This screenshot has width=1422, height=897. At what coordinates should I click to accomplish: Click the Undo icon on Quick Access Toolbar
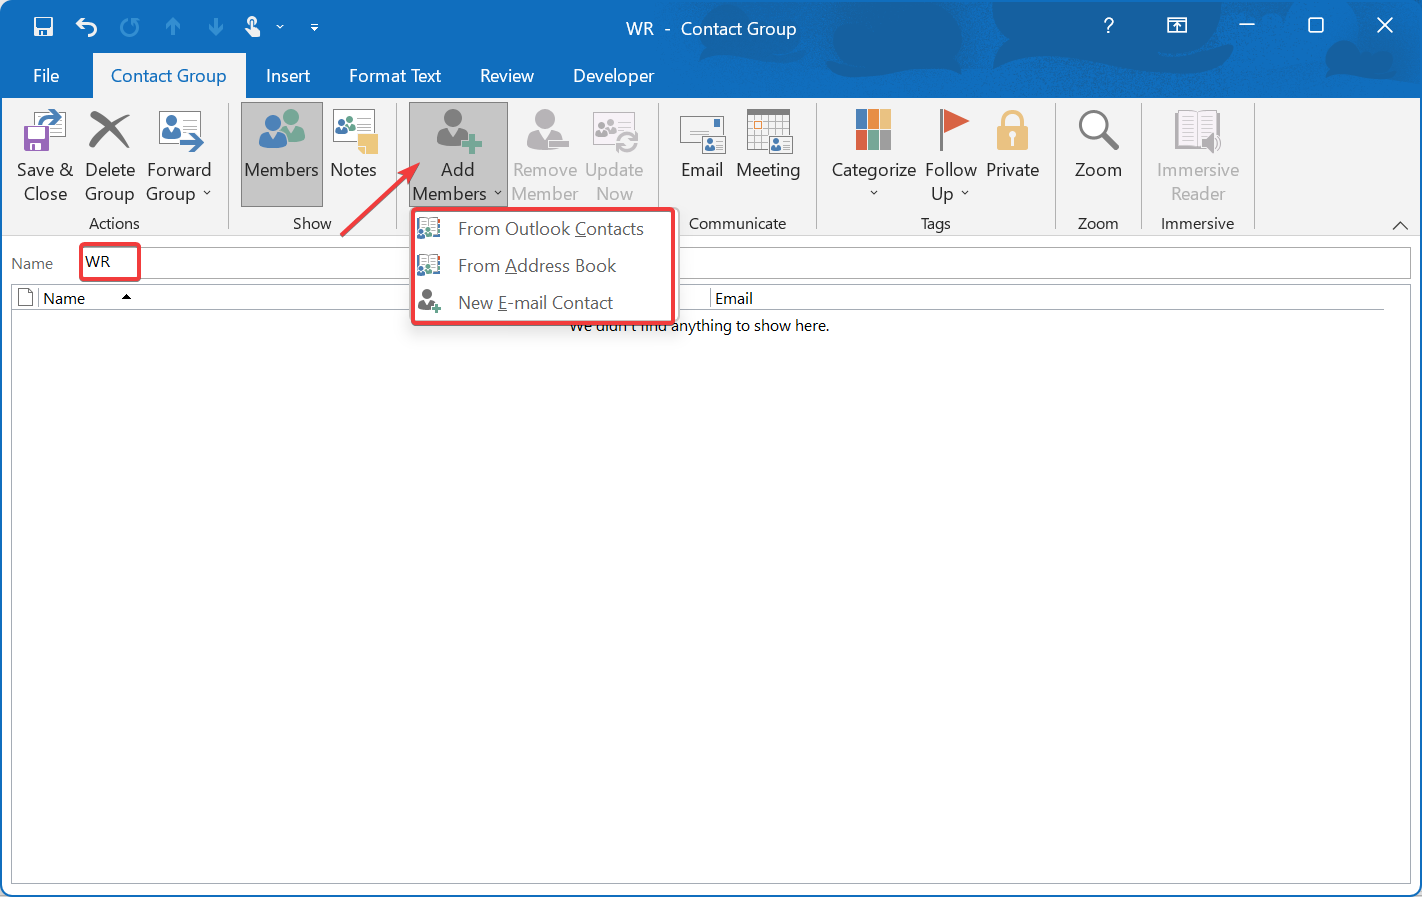pos(86,27)
